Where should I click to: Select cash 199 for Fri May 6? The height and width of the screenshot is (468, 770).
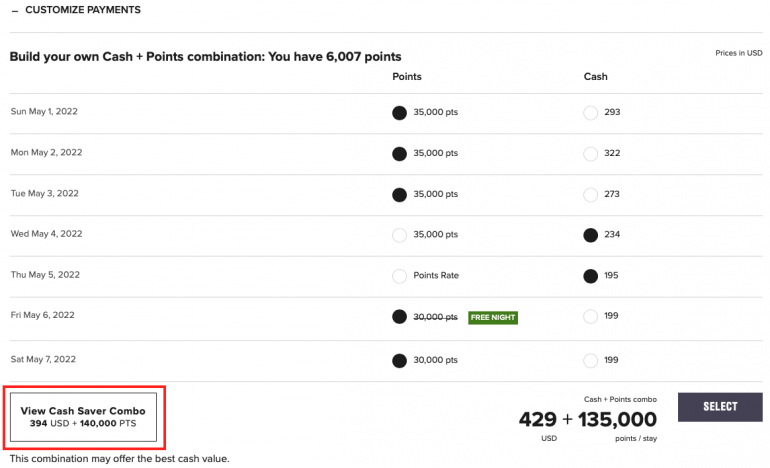click(x=590, y=317)
